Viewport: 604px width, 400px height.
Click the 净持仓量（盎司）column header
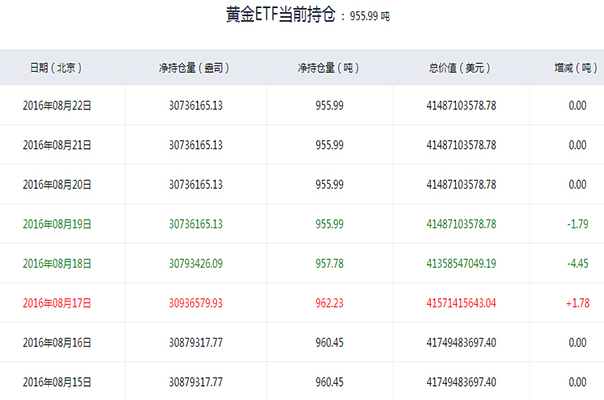(x=195, y=68)
